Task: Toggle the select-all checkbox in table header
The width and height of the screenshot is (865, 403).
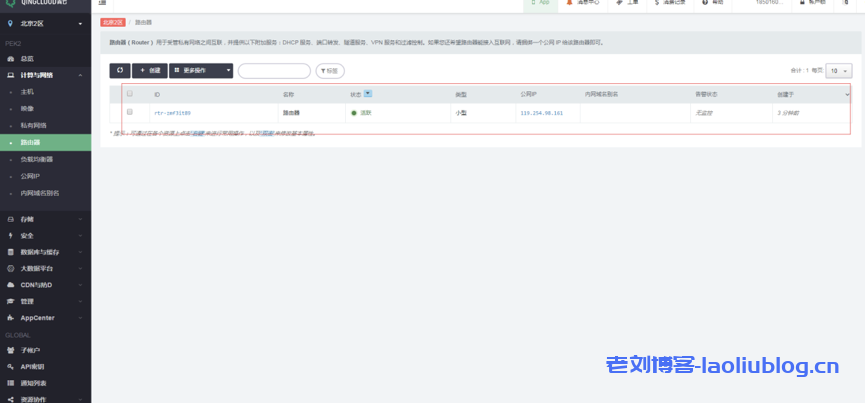Action: [129, 94]
